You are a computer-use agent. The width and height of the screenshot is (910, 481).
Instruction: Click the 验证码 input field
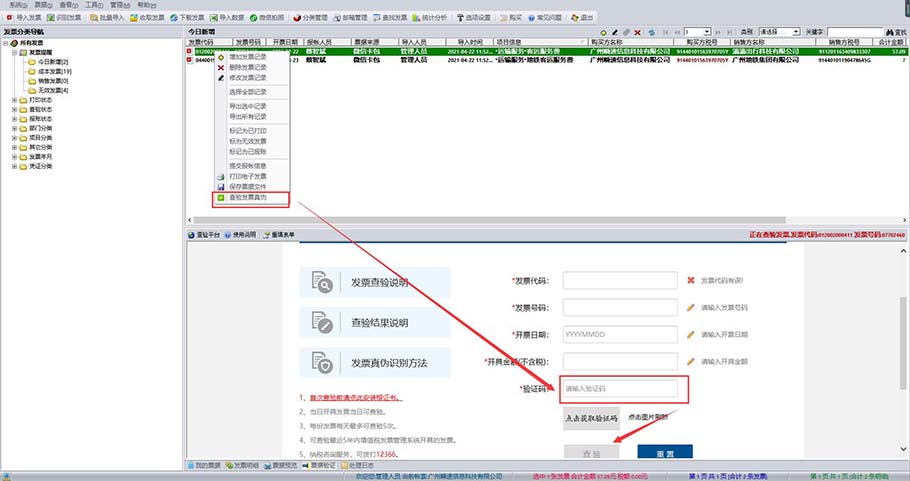point(620,388)
